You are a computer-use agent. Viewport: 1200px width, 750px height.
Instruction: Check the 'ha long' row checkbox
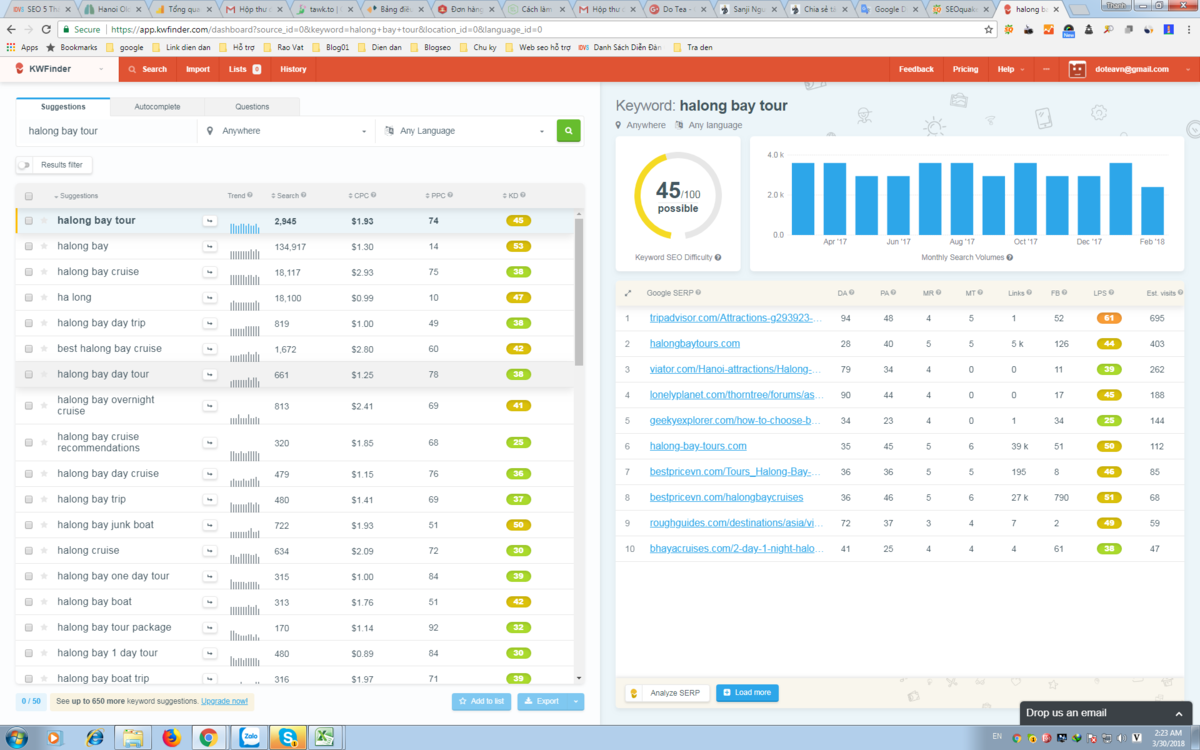[x=29, y=298]
